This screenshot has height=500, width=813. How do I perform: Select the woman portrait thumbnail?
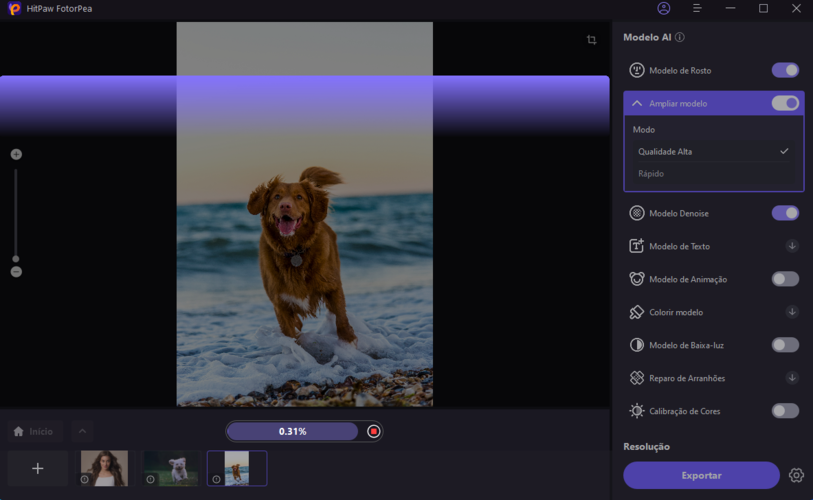[x=104, y=468]
